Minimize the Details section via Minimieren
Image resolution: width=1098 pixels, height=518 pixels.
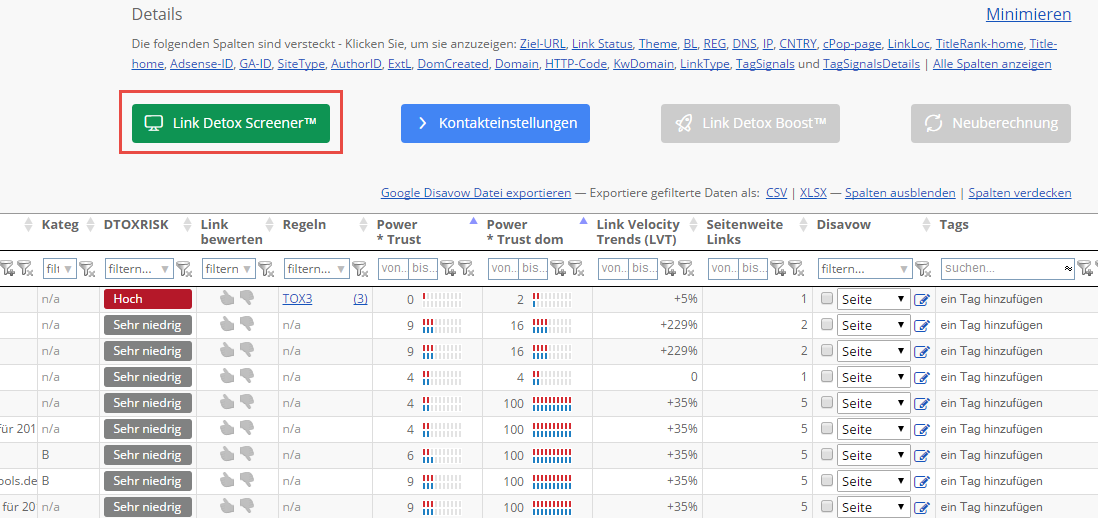coord(1029,14)
